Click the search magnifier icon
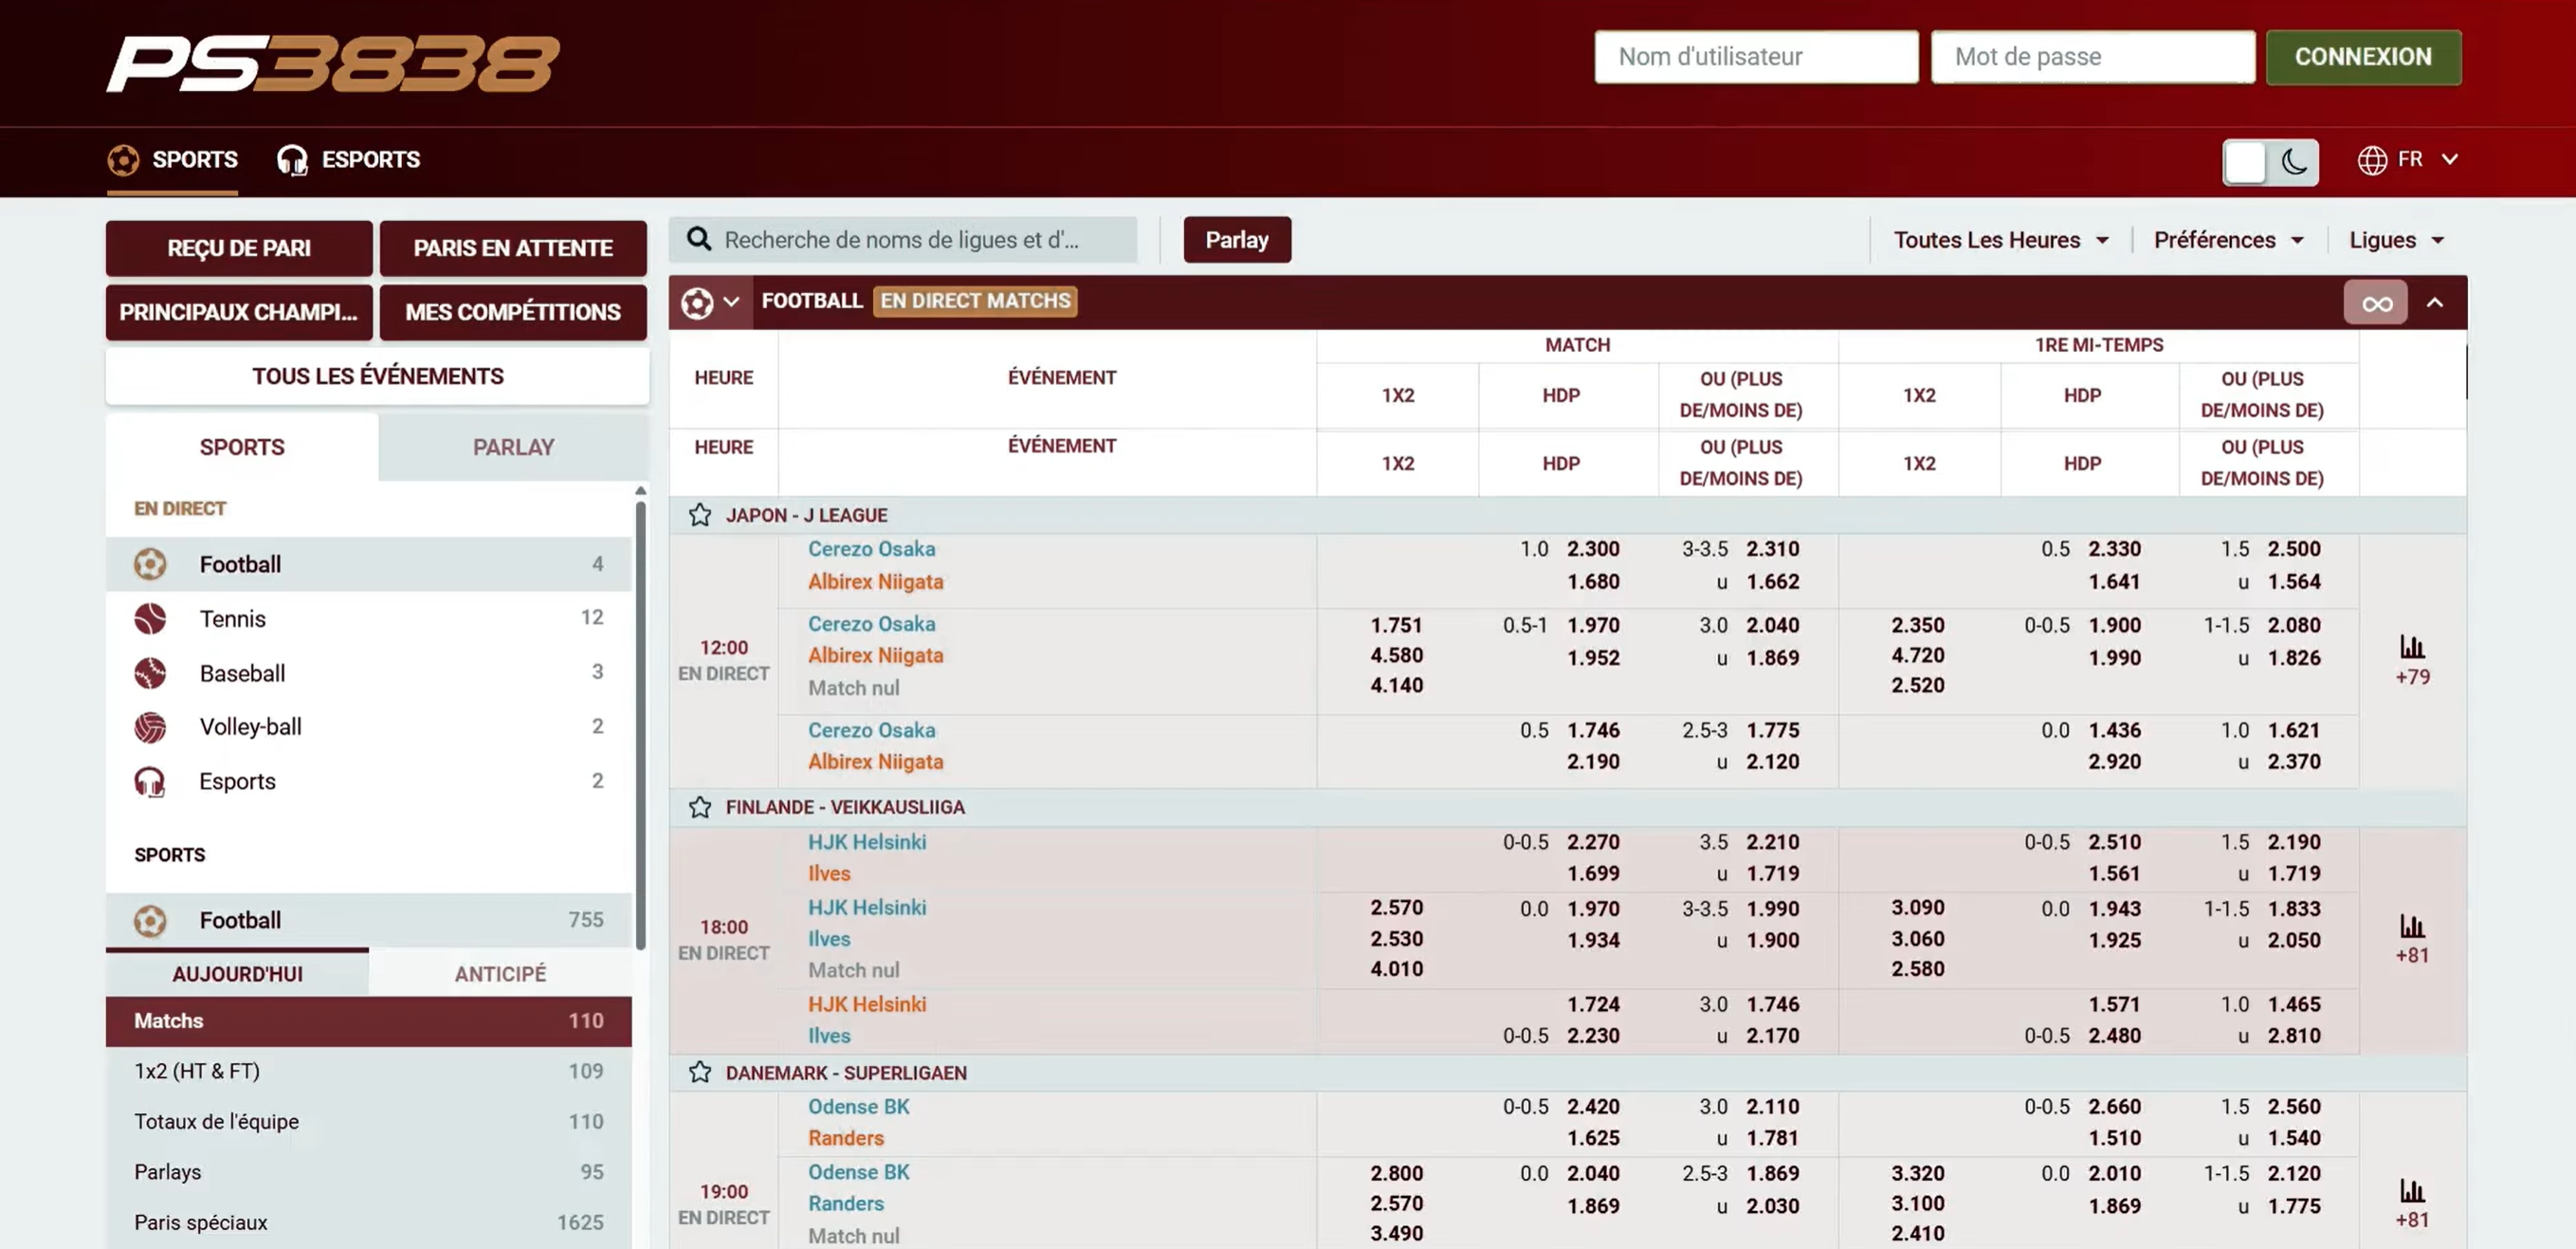The width and height of the screenshot is (2576, 1249). coord(699,240)
